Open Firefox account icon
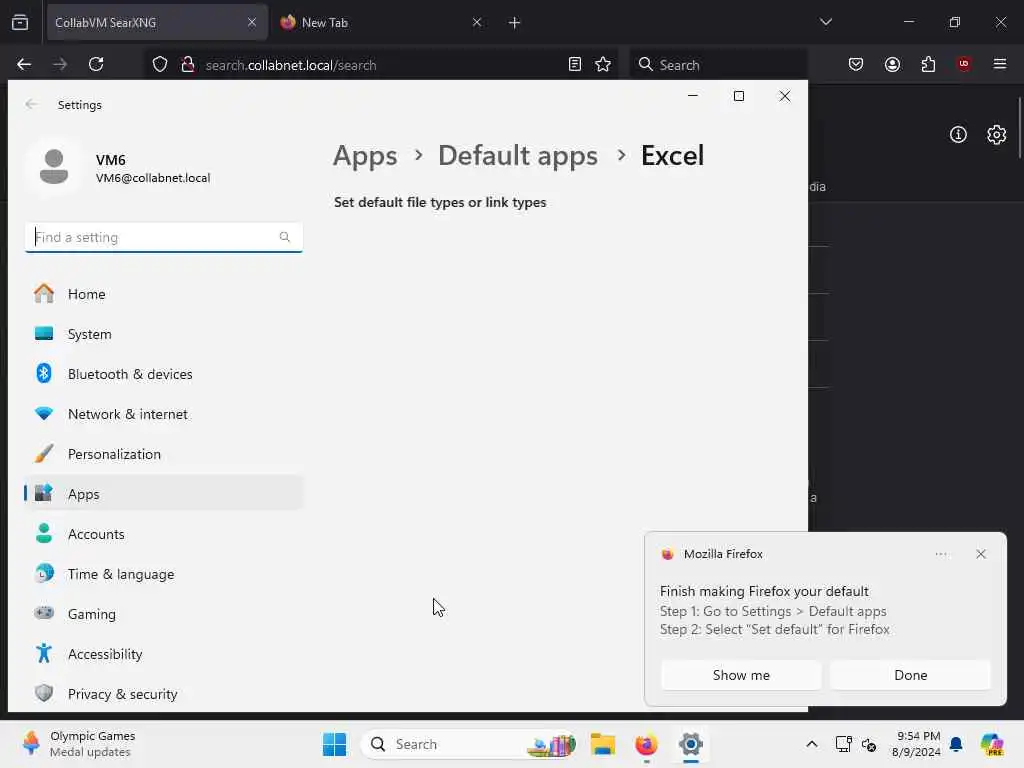Image resolution: width=1024 pixels, height=768 pixels. pyautogui.click(x=892, y=64)
